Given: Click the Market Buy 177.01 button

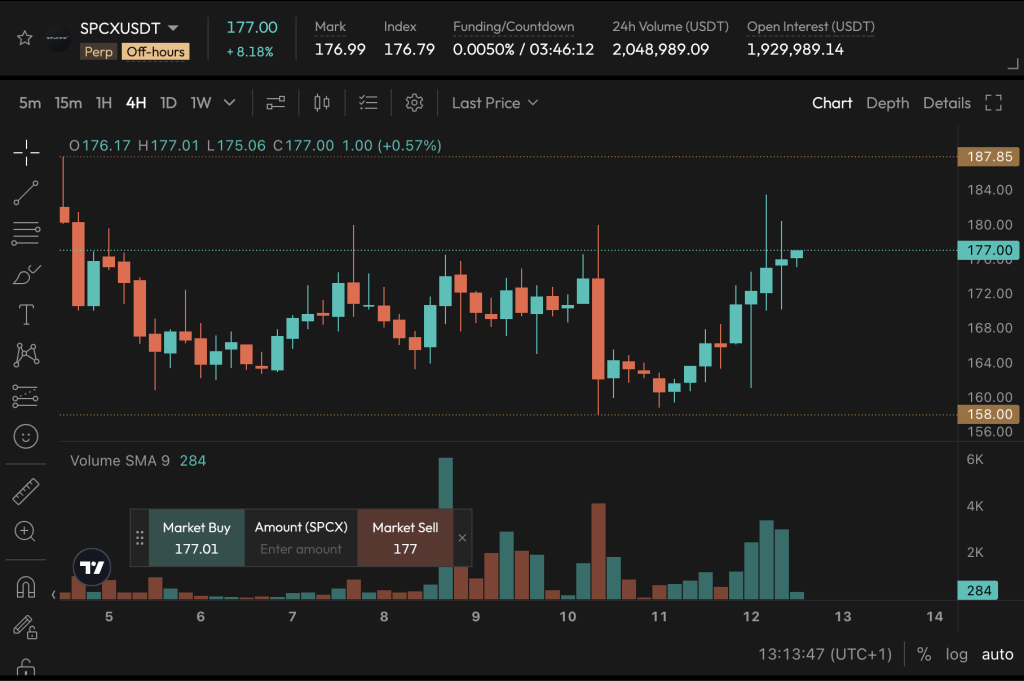Looking at the screenshot, I should 197,538.
